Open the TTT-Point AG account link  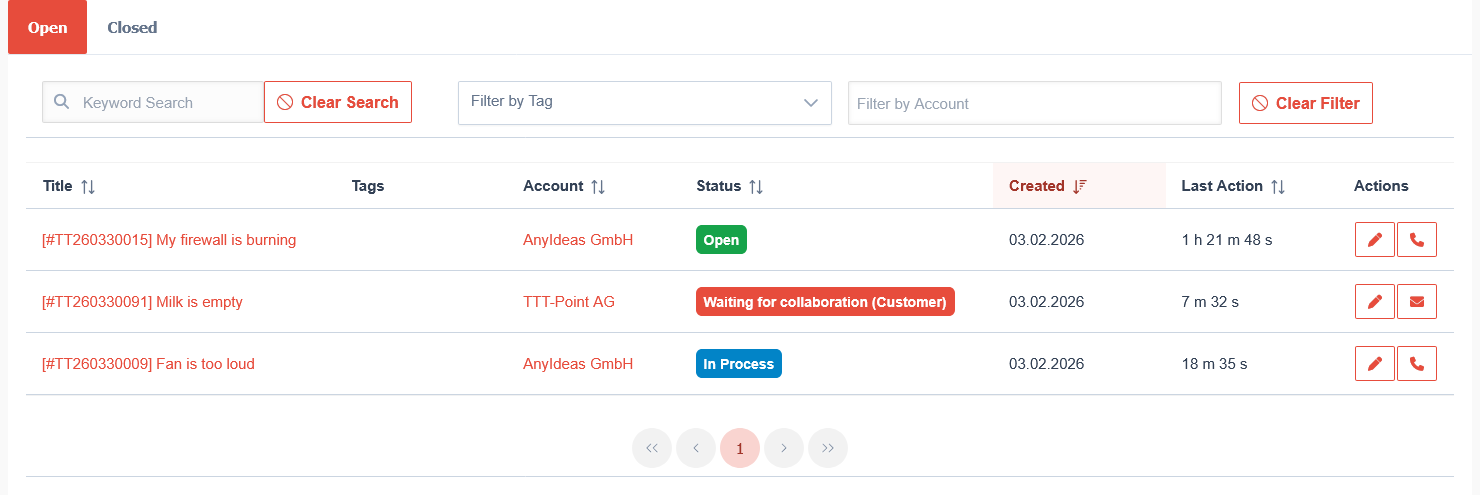click(x=569, y=302)
